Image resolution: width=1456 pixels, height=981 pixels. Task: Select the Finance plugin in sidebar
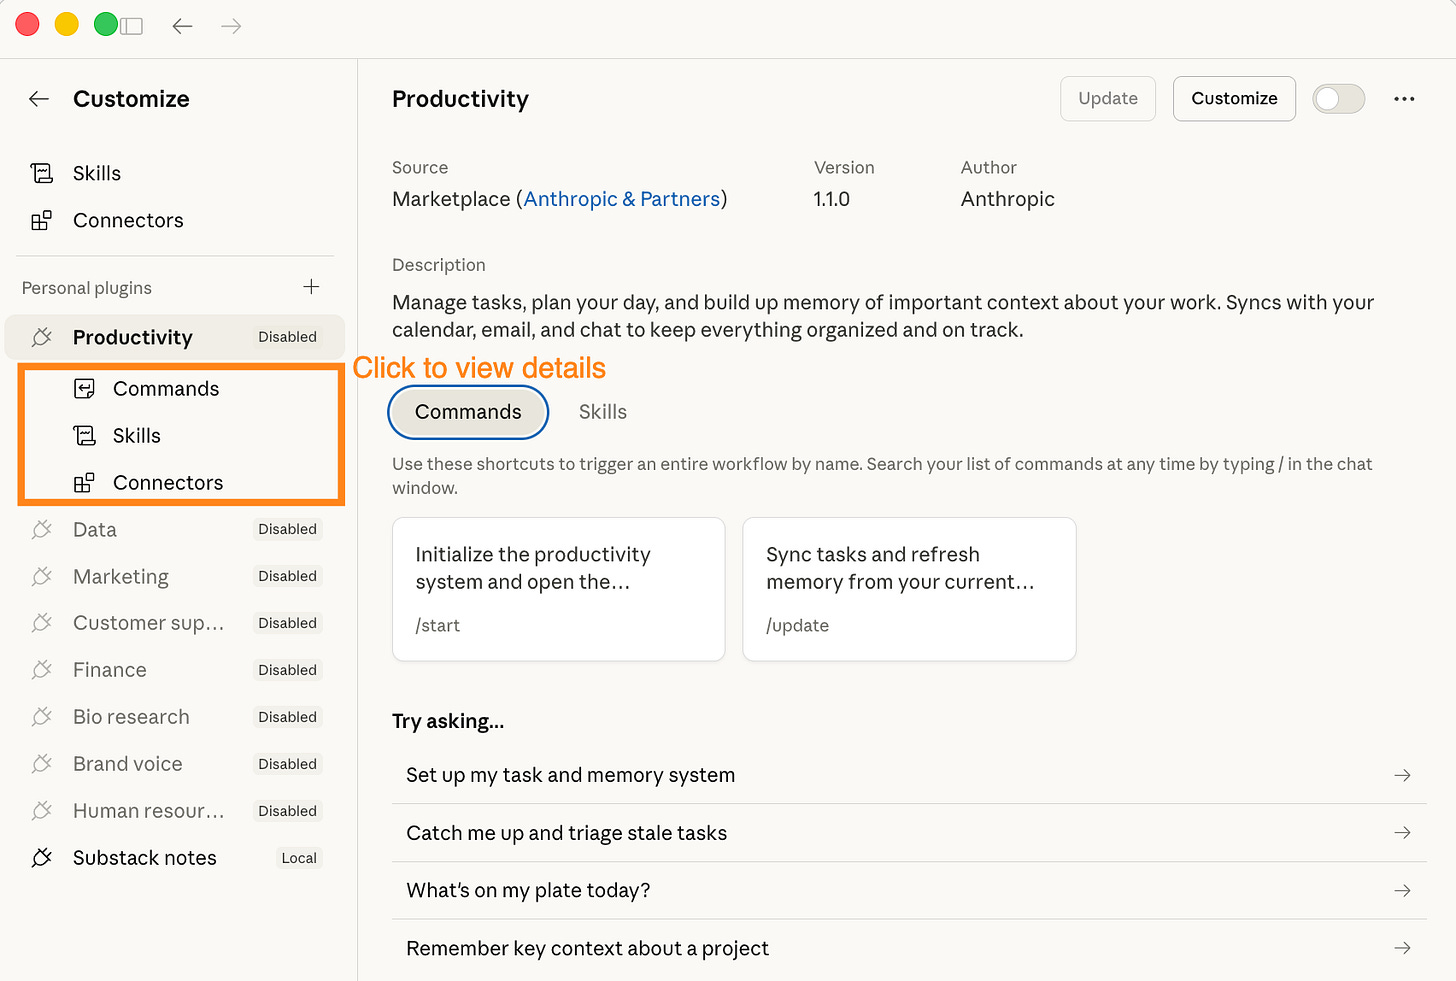tap(175, 670)
